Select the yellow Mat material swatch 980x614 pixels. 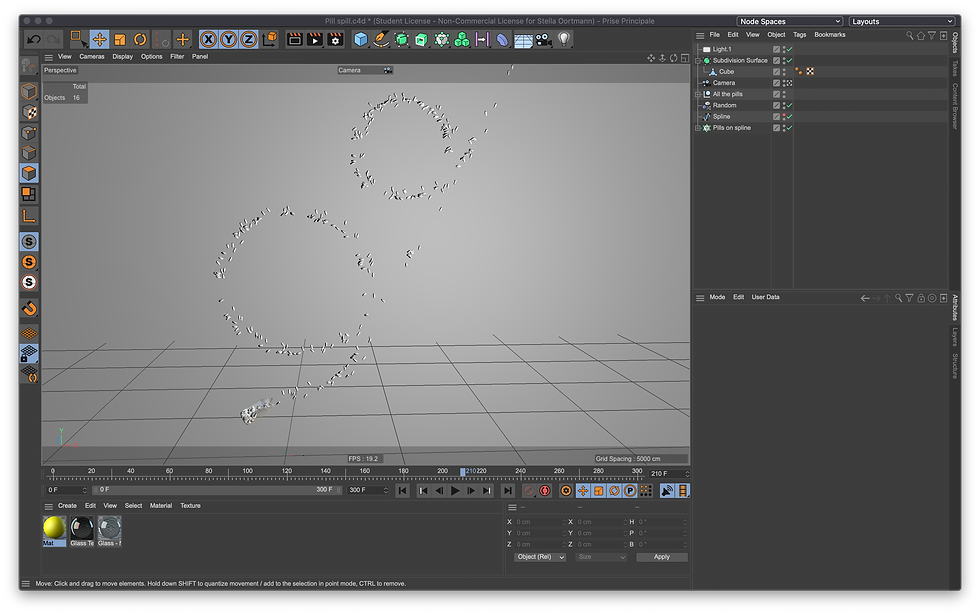tap(54, 527)
